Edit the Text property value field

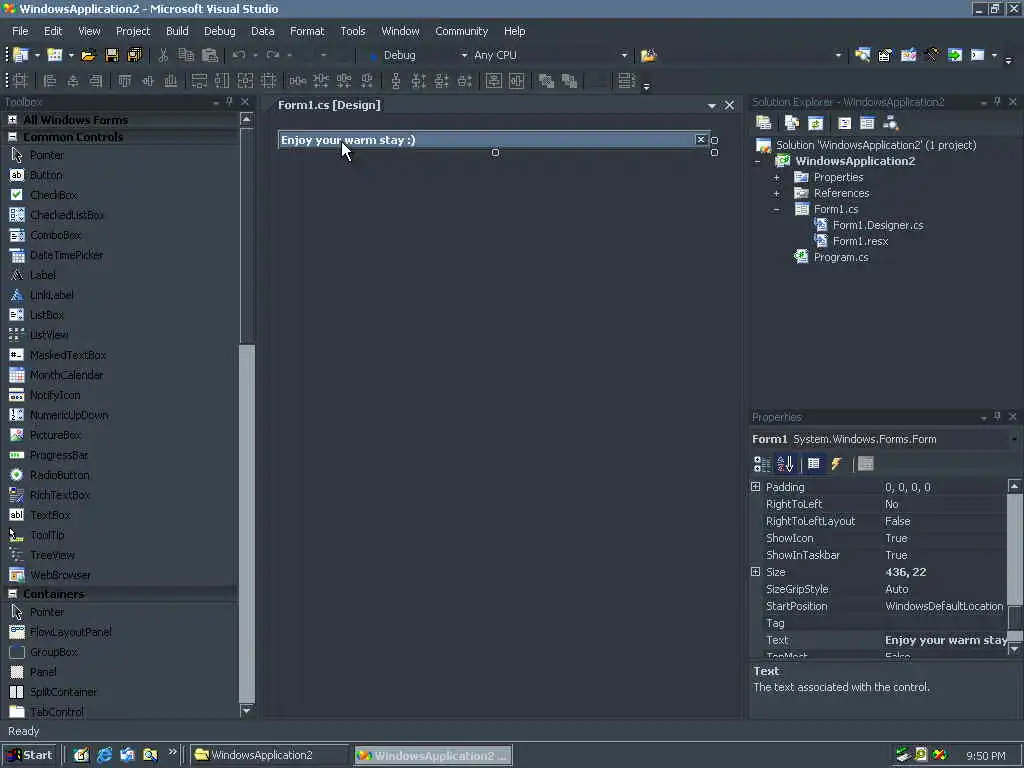click(944, 640)
